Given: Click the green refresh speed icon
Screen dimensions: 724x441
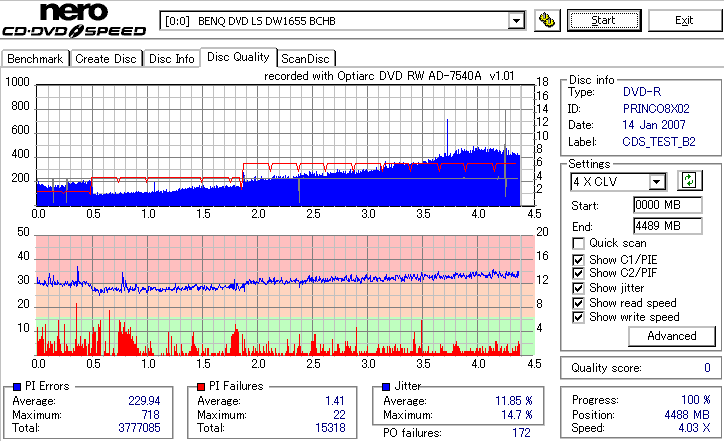Looking at the screenshot, I should [689, 180].
